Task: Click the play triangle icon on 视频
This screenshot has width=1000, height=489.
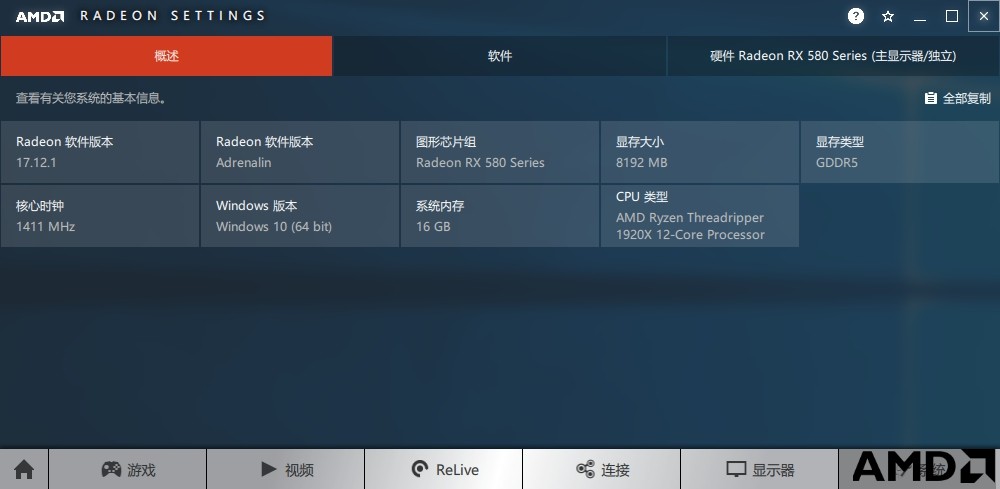Action: click(268, 469)
